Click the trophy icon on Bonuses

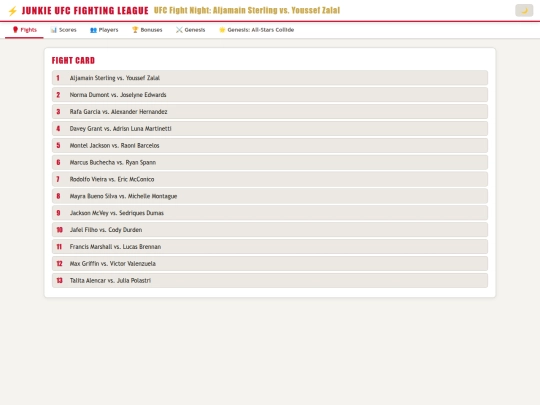tap(135, 30)
